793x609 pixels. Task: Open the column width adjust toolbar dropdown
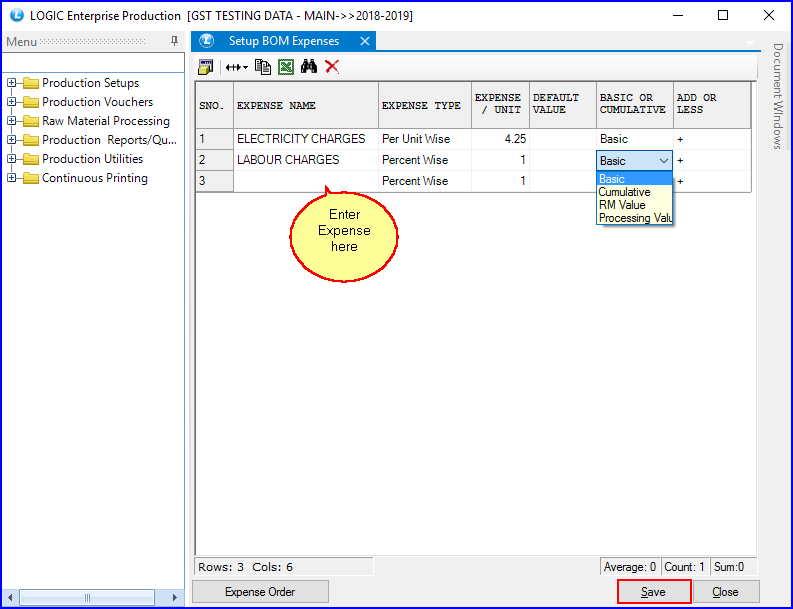click(236, 67)
